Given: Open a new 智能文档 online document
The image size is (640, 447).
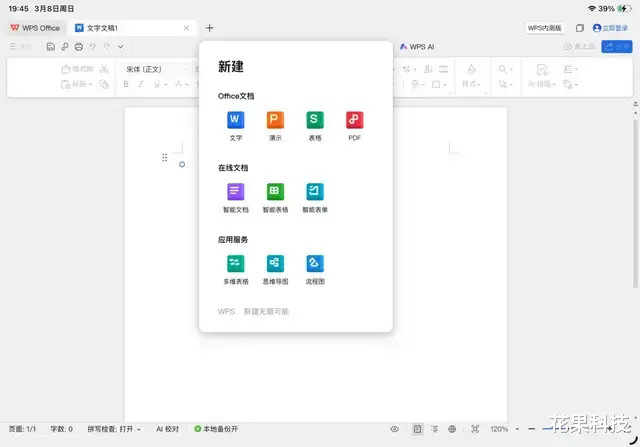Looking at the screenshot, I should click(x=235, y=192).
